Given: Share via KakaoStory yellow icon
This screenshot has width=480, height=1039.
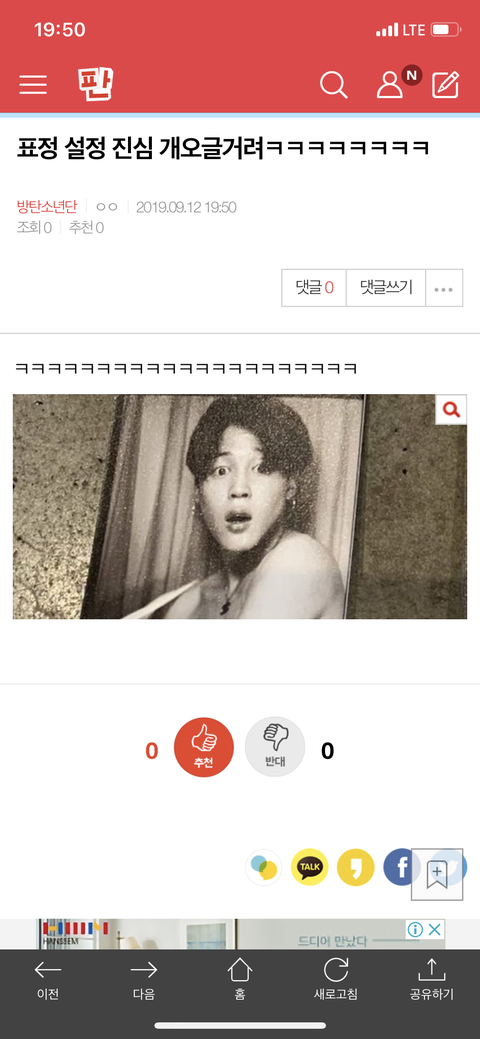Looking at the screenshot, I should click(356, 867).
